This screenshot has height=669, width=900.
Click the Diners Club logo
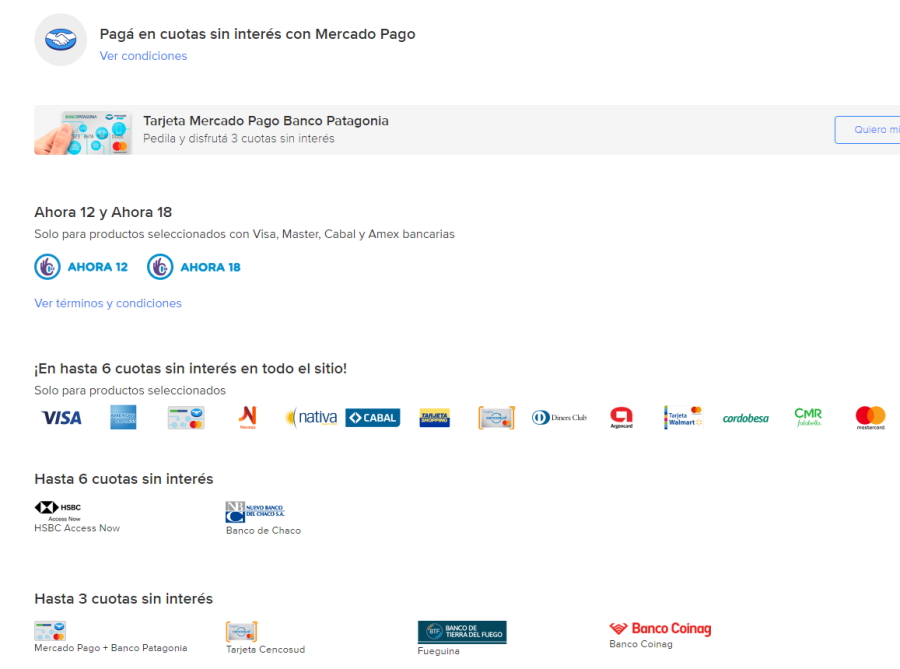[x=559, y=418]
